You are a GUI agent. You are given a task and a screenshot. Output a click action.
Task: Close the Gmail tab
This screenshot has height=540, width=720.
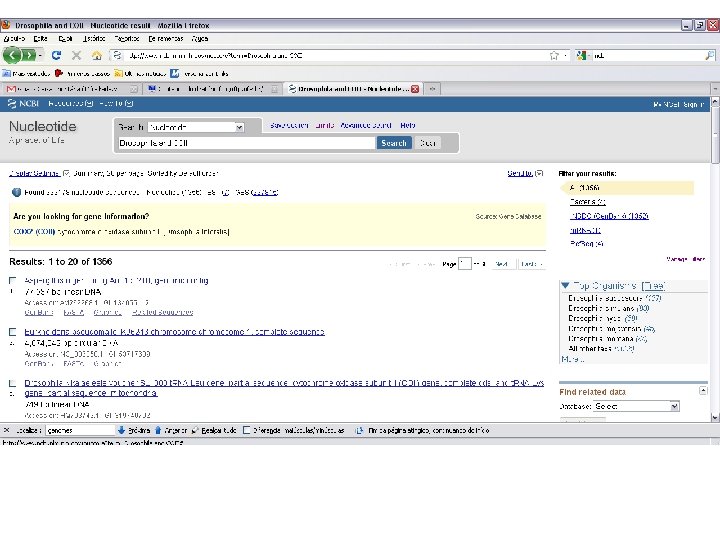134,89
